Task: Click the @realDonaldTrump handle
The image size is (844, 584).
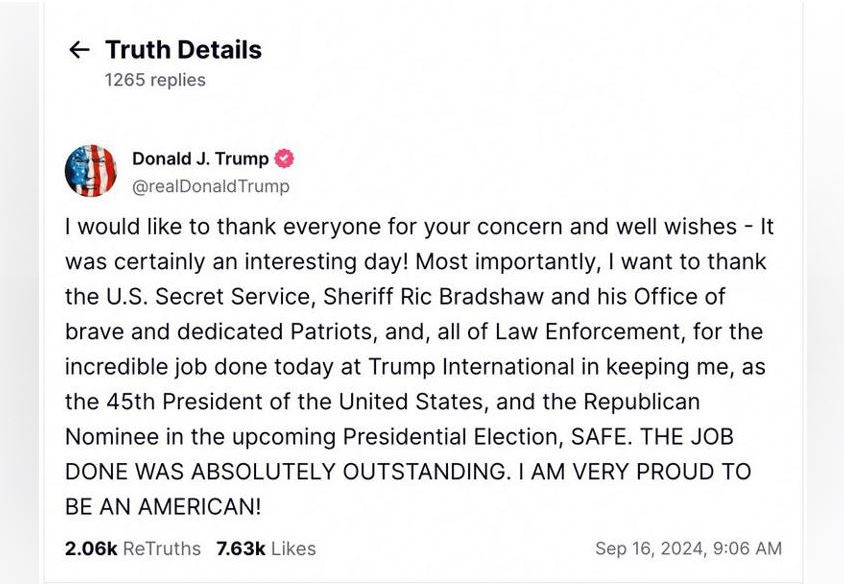Action: tap(211, 184)
